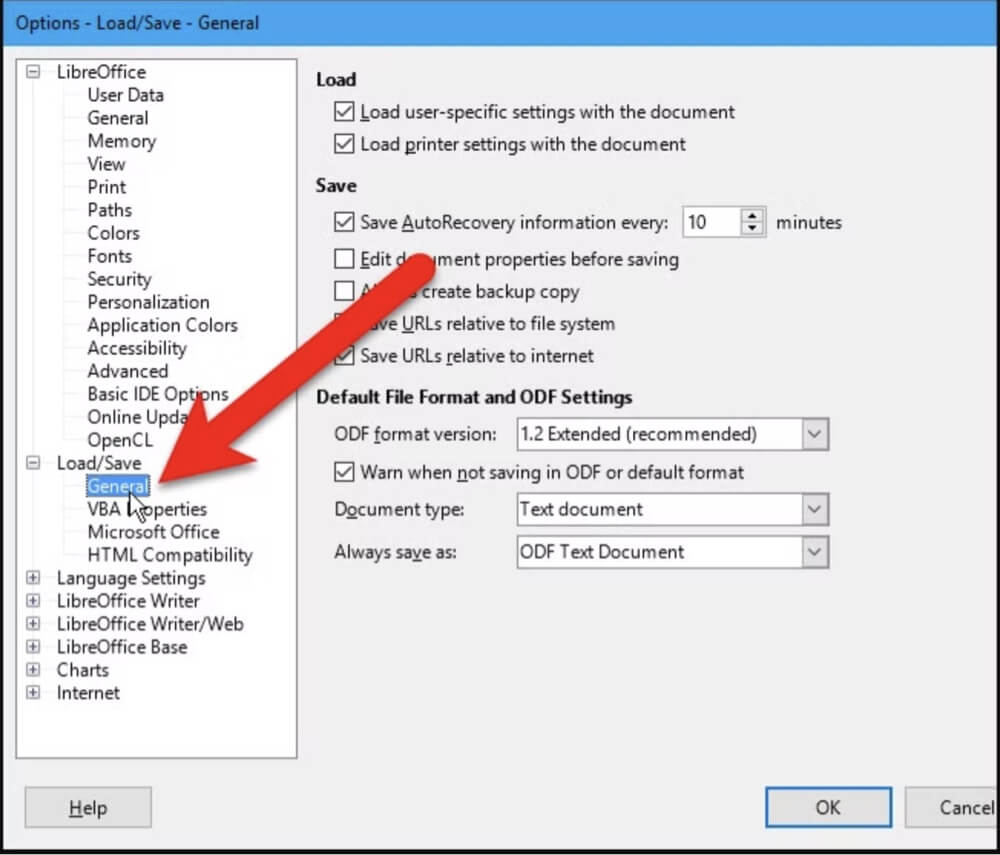Open the ODF format version dropdown
This screenshot has height=855, width=1000.
pos(815,434)
